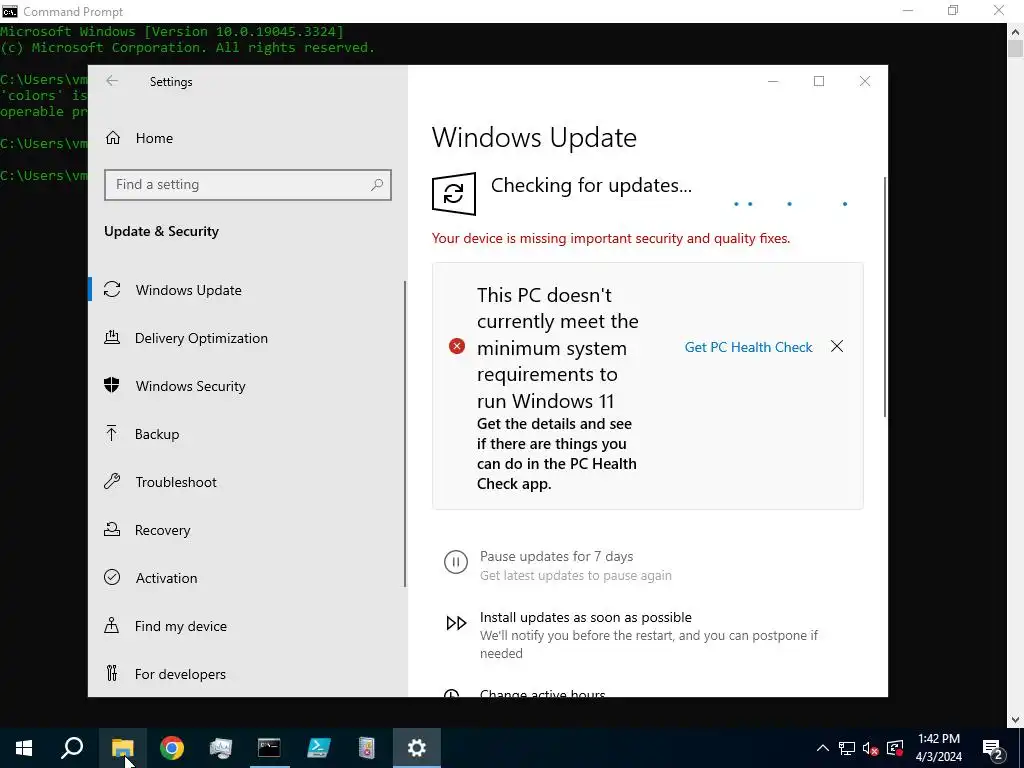
Task: Click the pause icon beside Pause updates
Action: tap(456, 562)
